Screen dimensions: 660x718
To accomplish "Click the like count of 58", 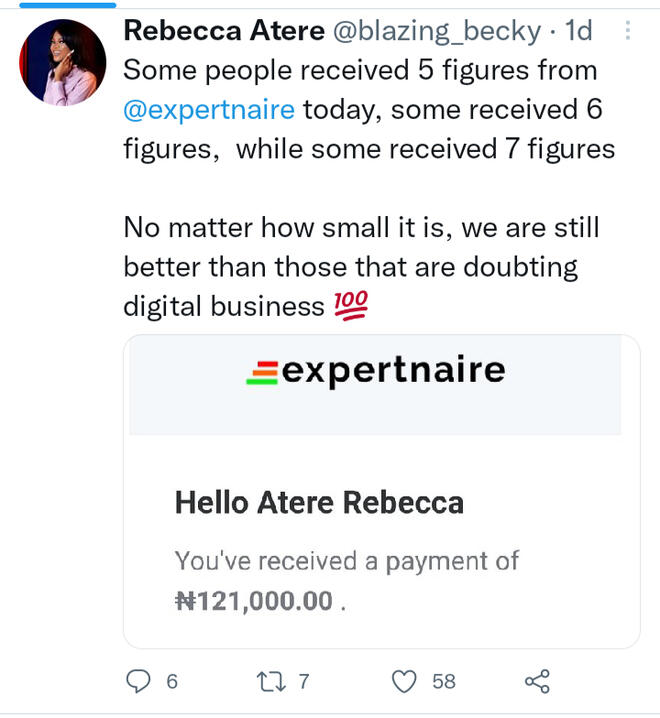I will click(444, 682).
